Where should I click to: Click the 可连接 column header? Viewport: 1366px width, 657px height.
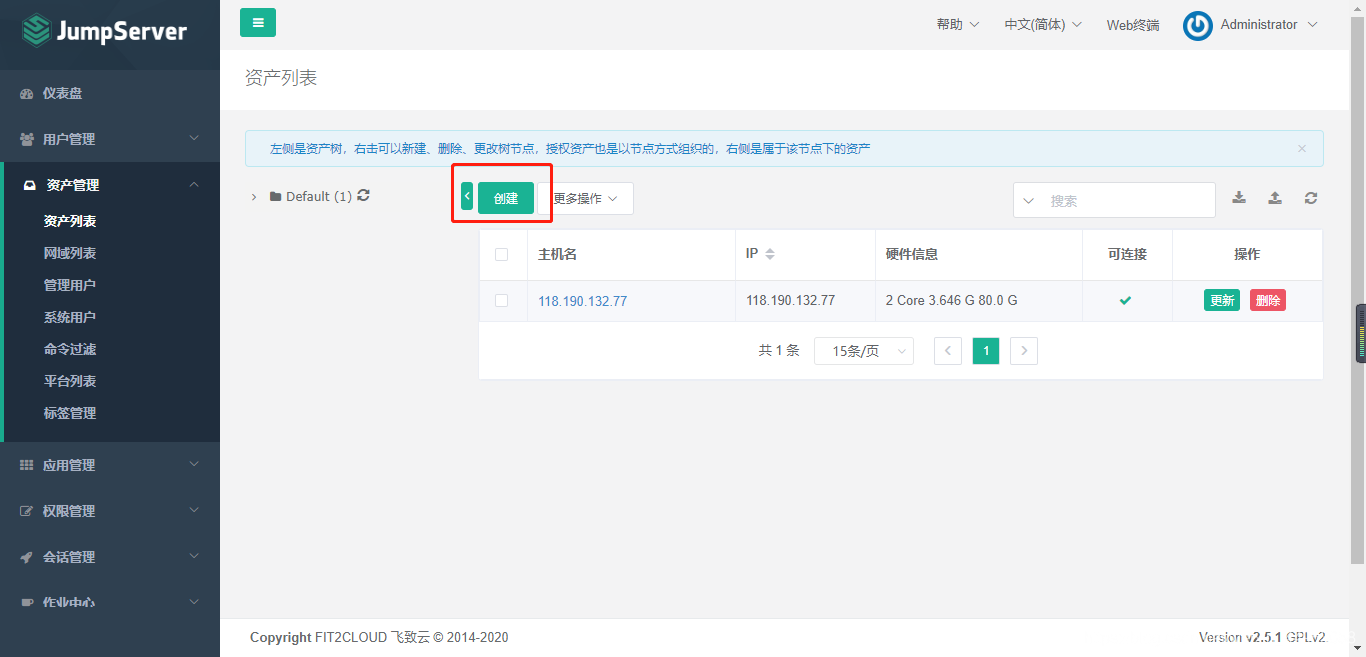[1127, 254]
